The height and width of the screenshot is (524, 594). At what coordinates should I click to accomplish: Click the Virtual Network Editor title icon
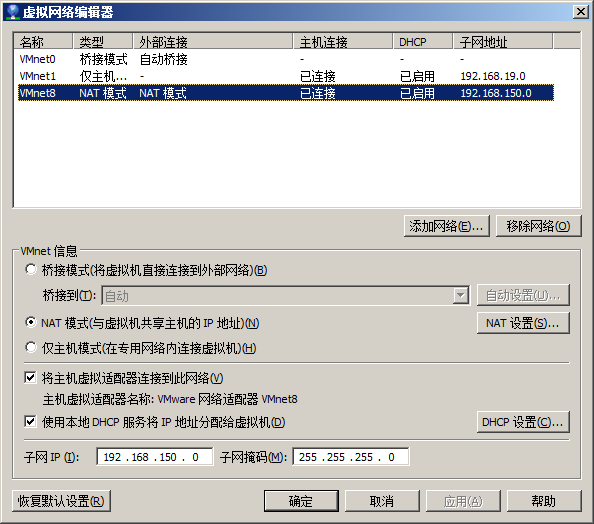(x=13, y=12)
